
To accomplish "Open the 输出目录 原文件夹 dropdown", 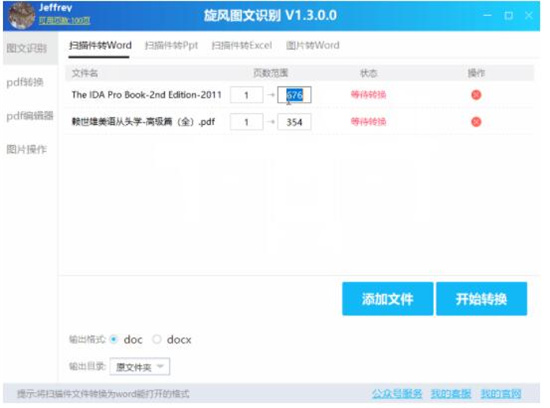I will 140,367.
